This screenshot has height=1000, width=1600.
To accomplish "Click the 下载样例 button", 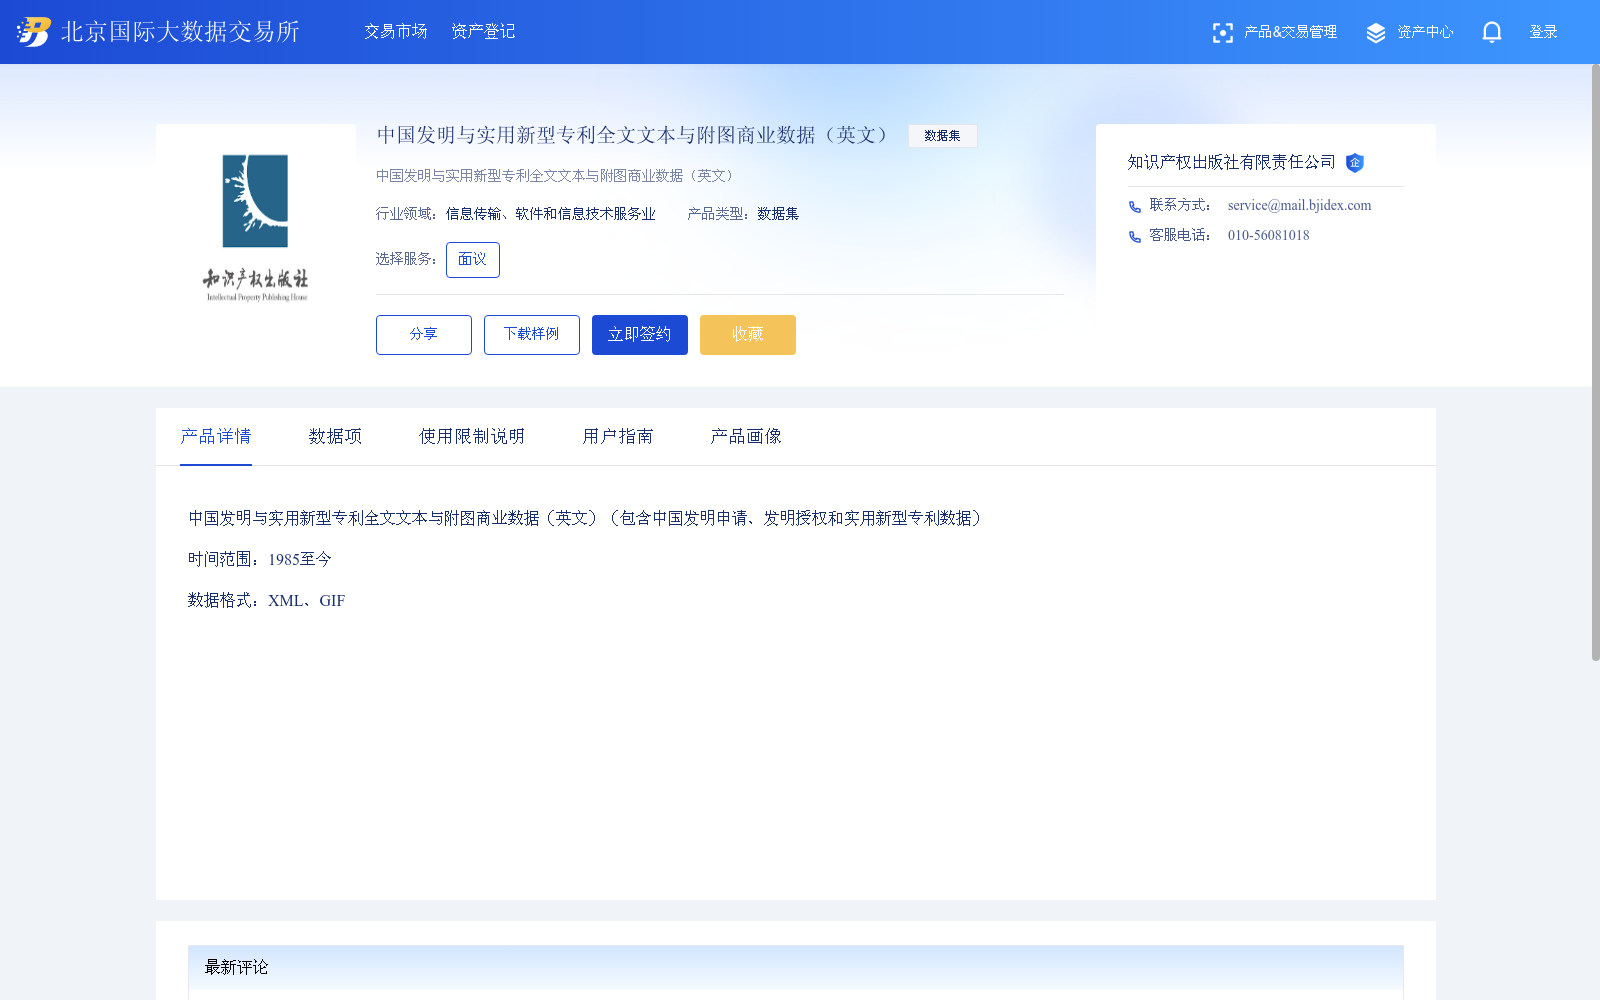I will [532, 335].
